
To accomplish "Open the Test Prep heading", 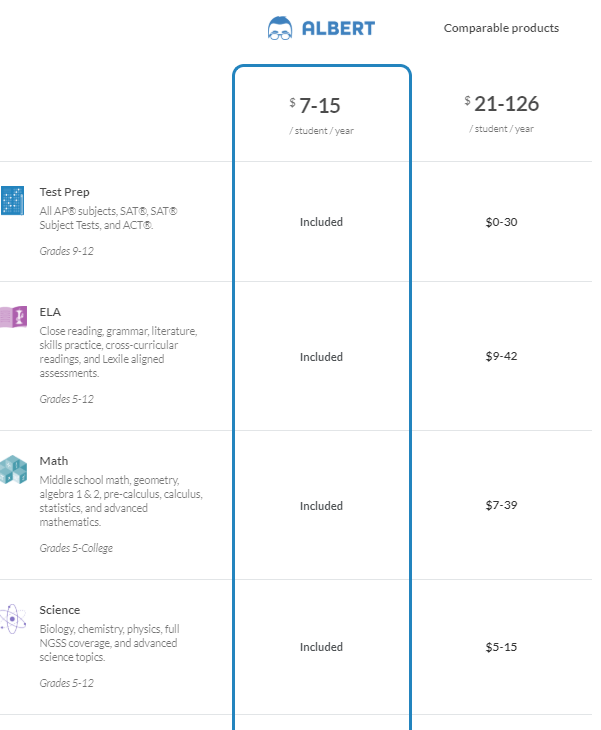I will coord(64,192).
